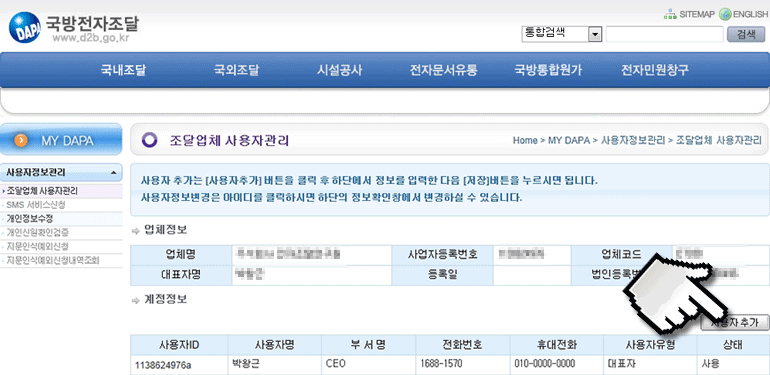The image size is (770, 375).
Task: Click the purple circle icon by page title
Action: point(149,141)
